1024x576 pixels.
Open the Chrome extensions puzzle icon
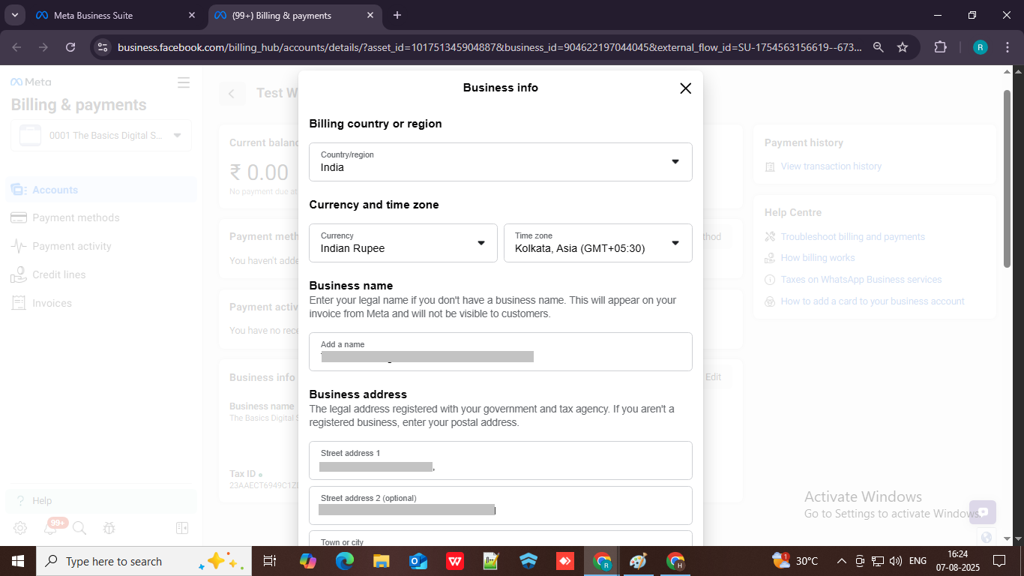[x=940, y=47]
